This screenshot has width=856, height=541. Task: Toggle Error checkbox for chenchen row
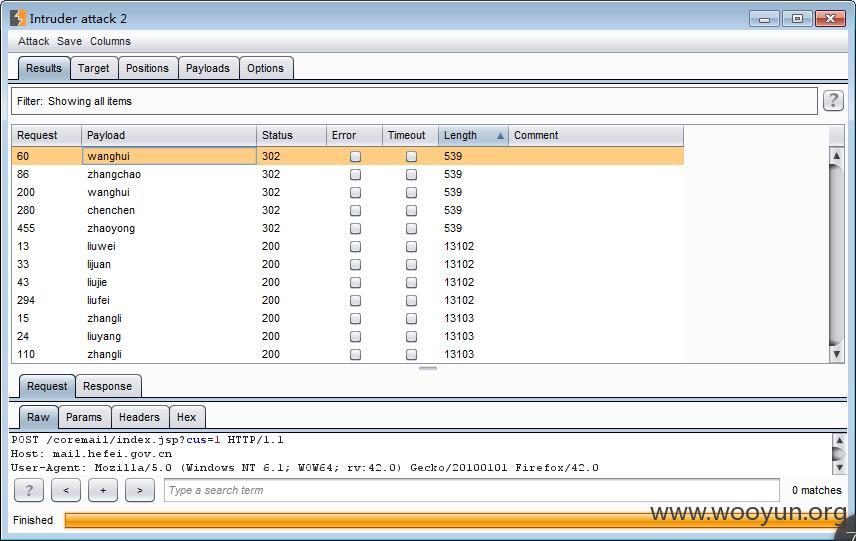pyautogui.click(x=355, y=211)
